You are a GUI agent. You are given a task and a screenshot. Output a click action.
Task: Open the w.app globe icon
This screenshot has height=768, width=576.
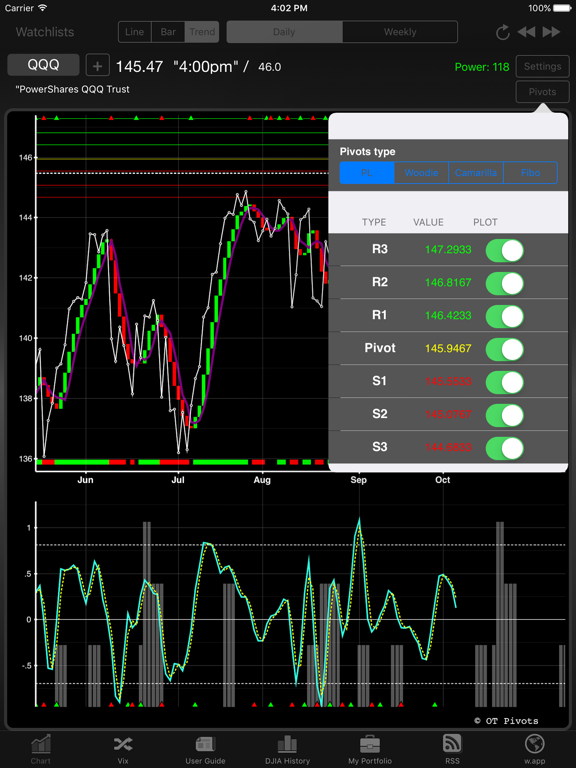tap(534, 744)
